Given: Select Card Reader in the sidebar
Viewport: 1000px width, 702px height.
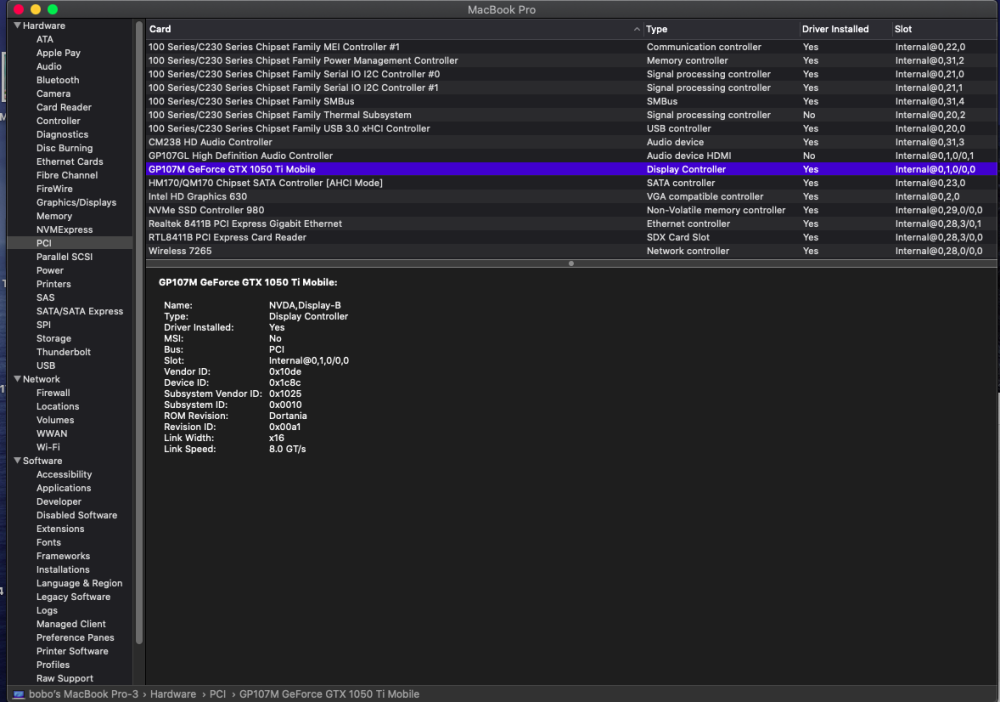Looking at the screenshot, I should pos(64,107).
